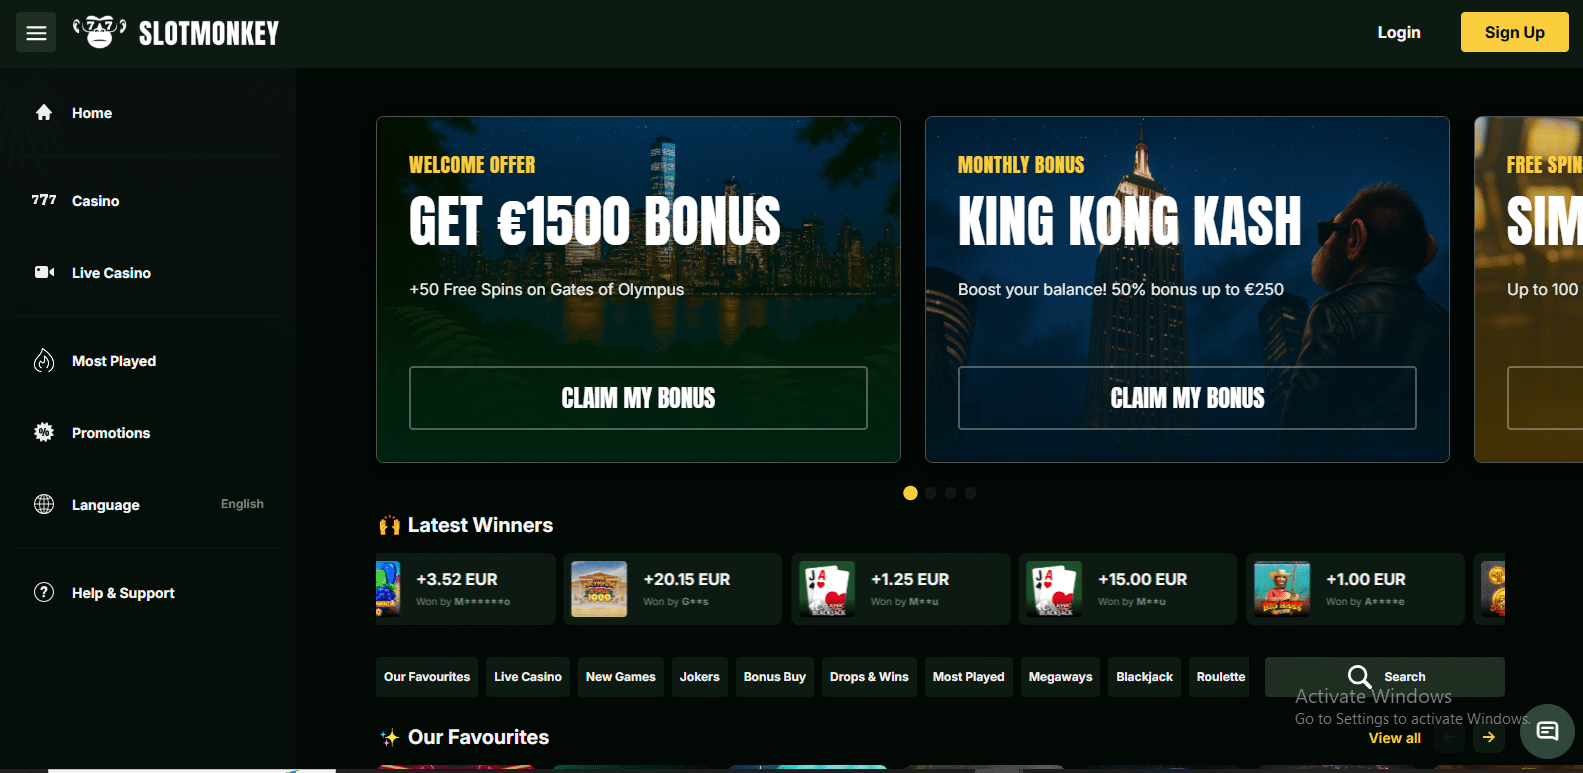Viewport: 1583px width, 773px height.
Task: Click the game Search field
Action: click(1385, 677)
